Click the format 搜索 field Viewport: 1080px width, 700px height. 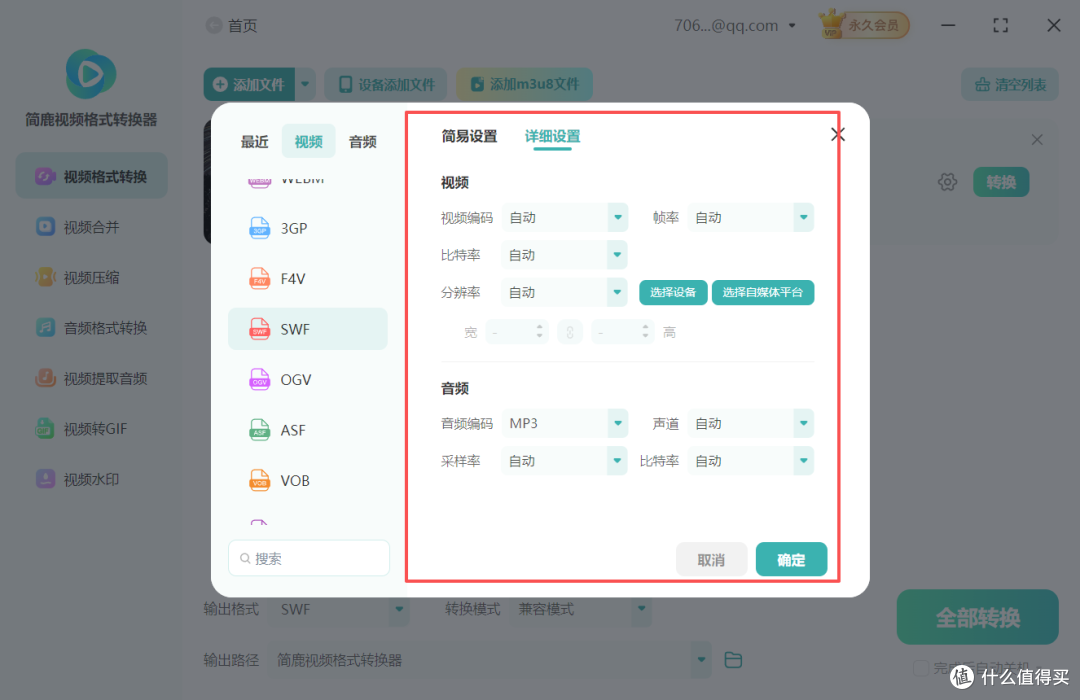(x=309, y=558)
